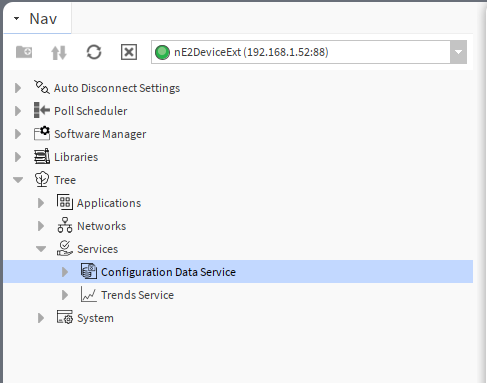Click the Software Manager gear-folder icon
487x383 pixels.
pyautogui.click(x=42, y=133)
